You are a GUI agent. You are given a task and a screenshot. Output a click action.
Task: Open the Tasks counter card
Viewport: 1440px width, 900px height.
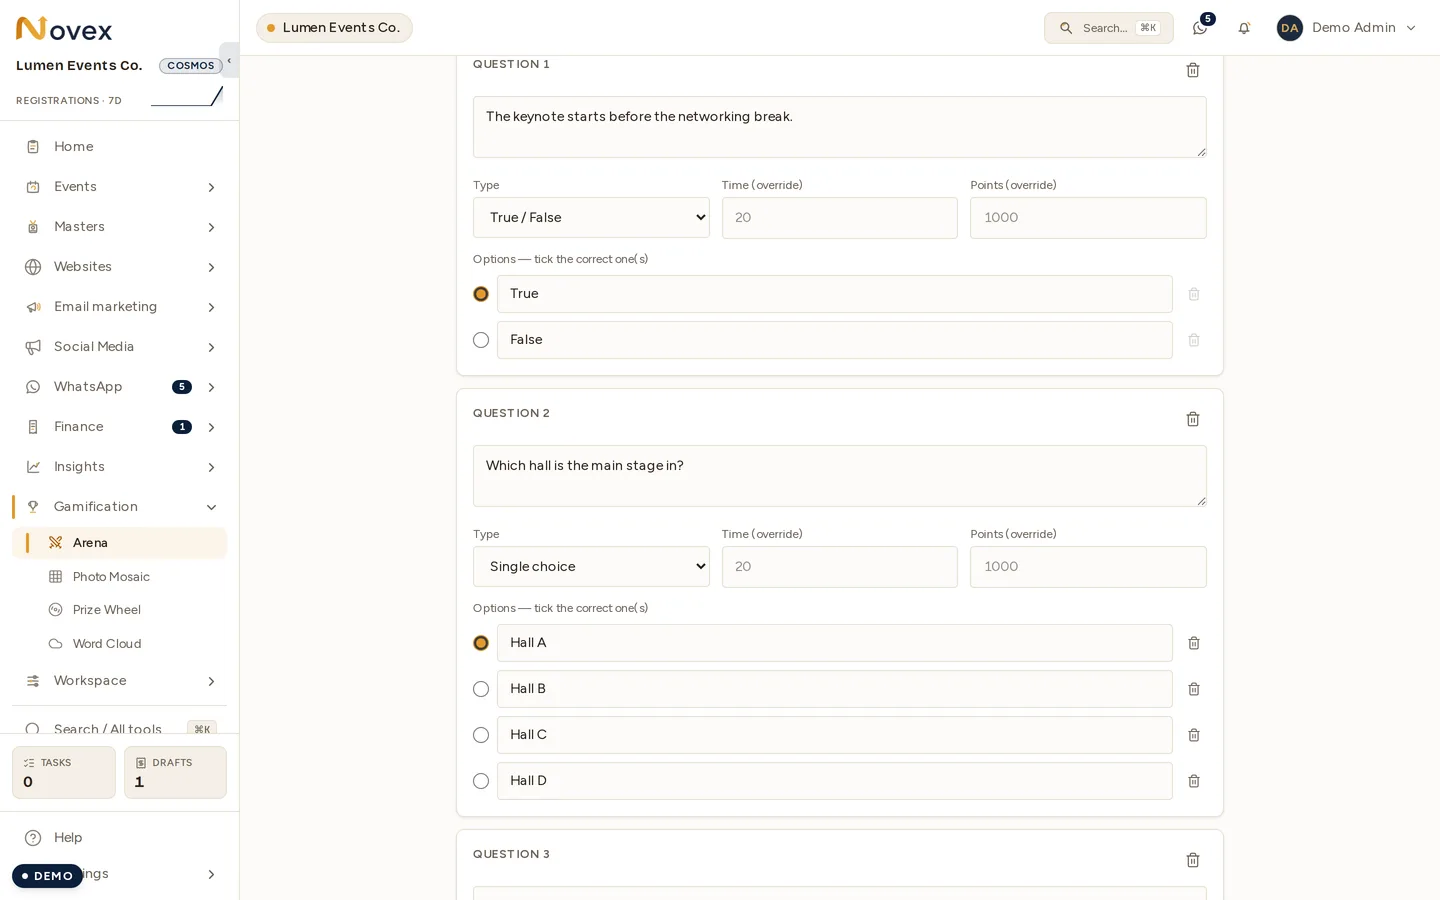click(64, 773)
